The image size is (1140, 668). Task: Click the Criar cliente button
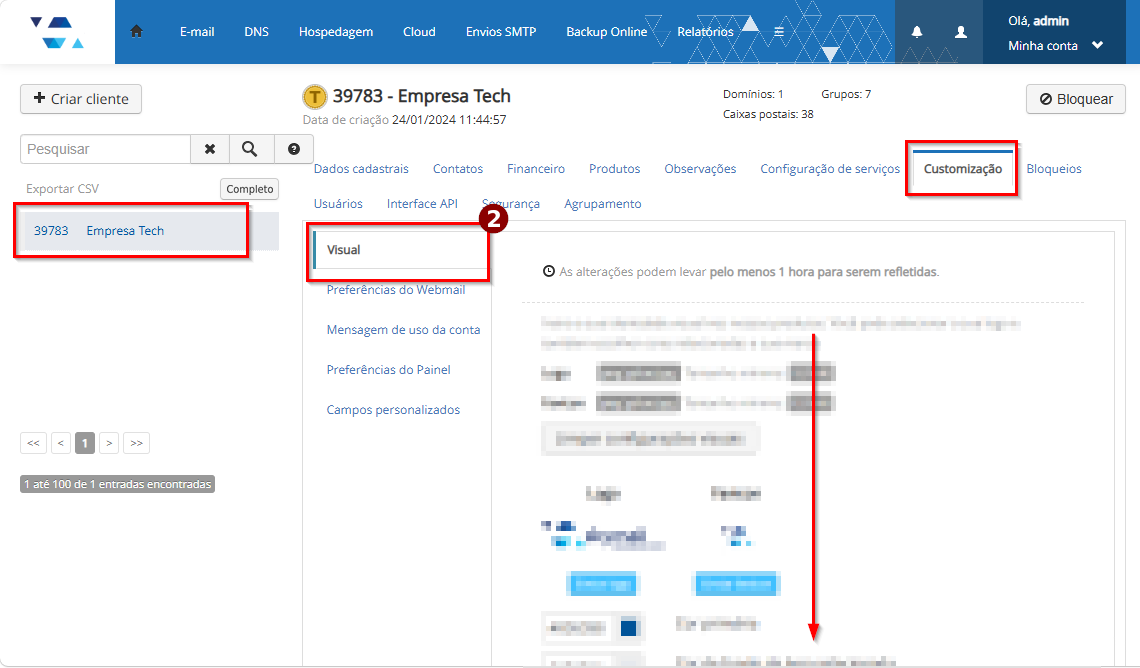coord(81,99)
